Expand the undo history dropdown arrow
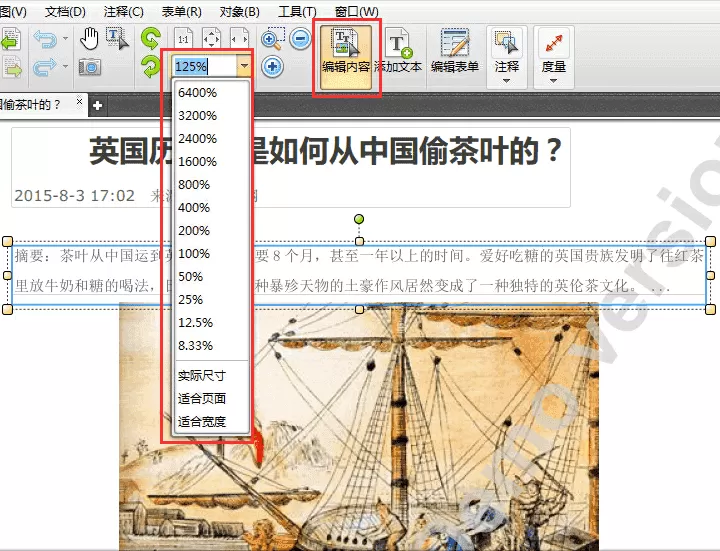Viewport: 720px width, 551px height. click(x=66, y=39)
